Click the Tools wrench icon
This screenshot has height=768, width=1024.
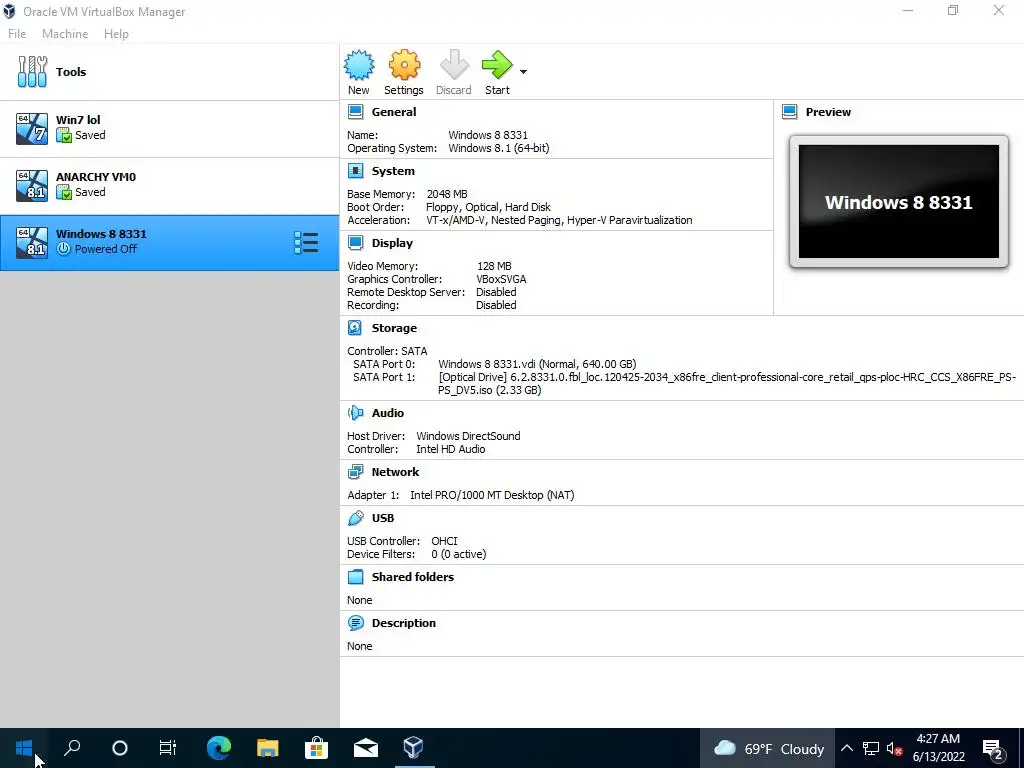pyautogui.click(x=32, y=72)
